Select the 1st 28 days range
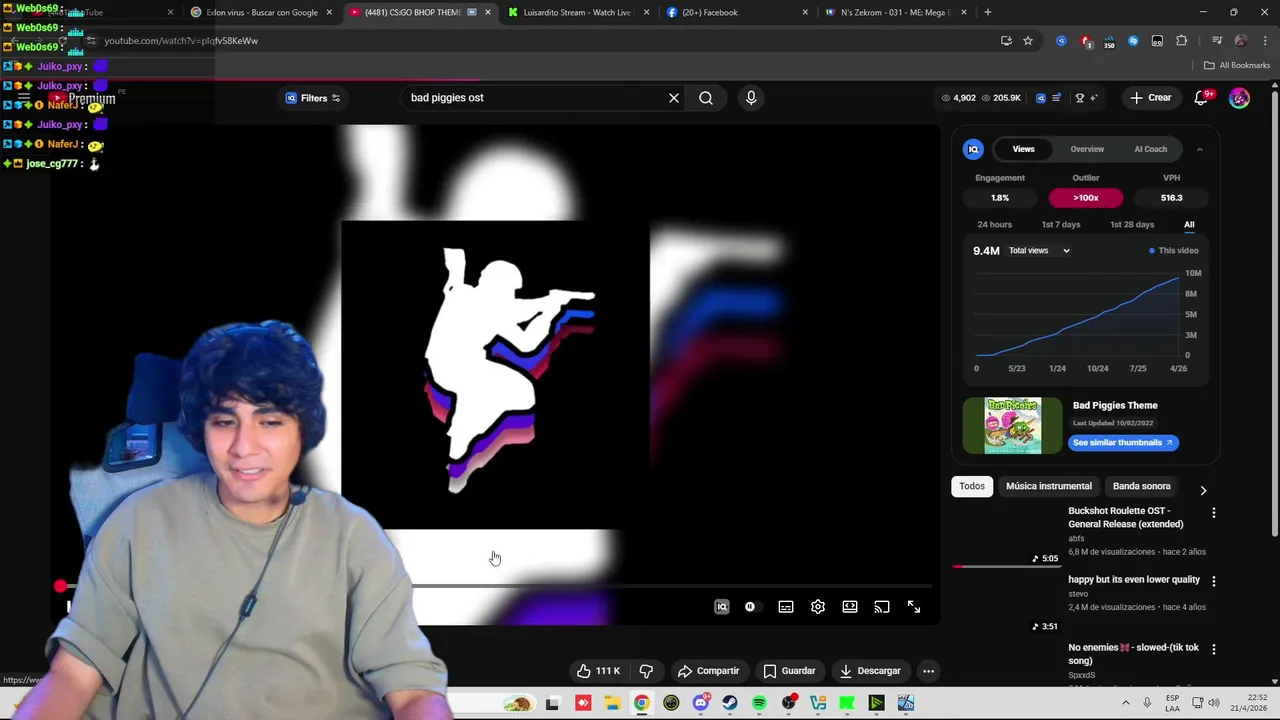Viewport: 1280px width, 720px height. coord(1132,225)
